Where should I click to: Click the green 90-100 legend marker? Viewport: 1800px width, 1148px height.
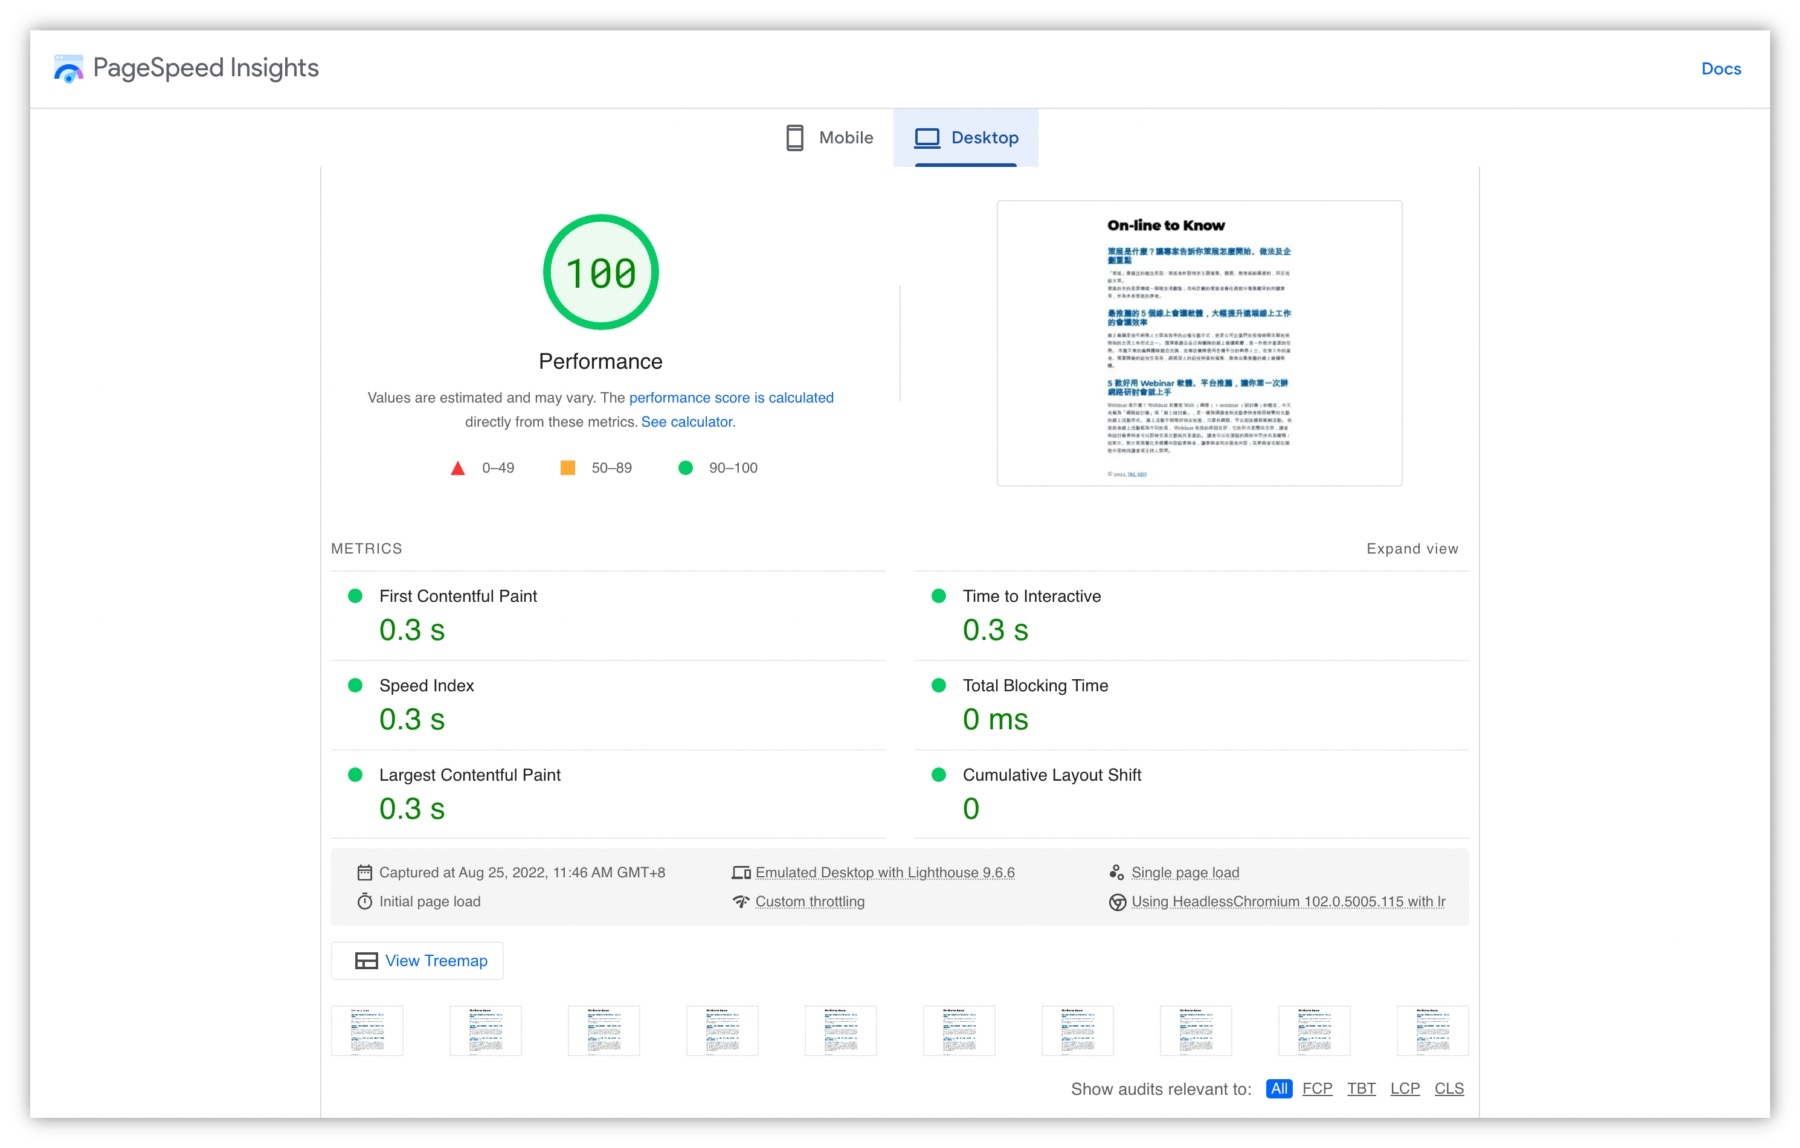coord(685,467)
